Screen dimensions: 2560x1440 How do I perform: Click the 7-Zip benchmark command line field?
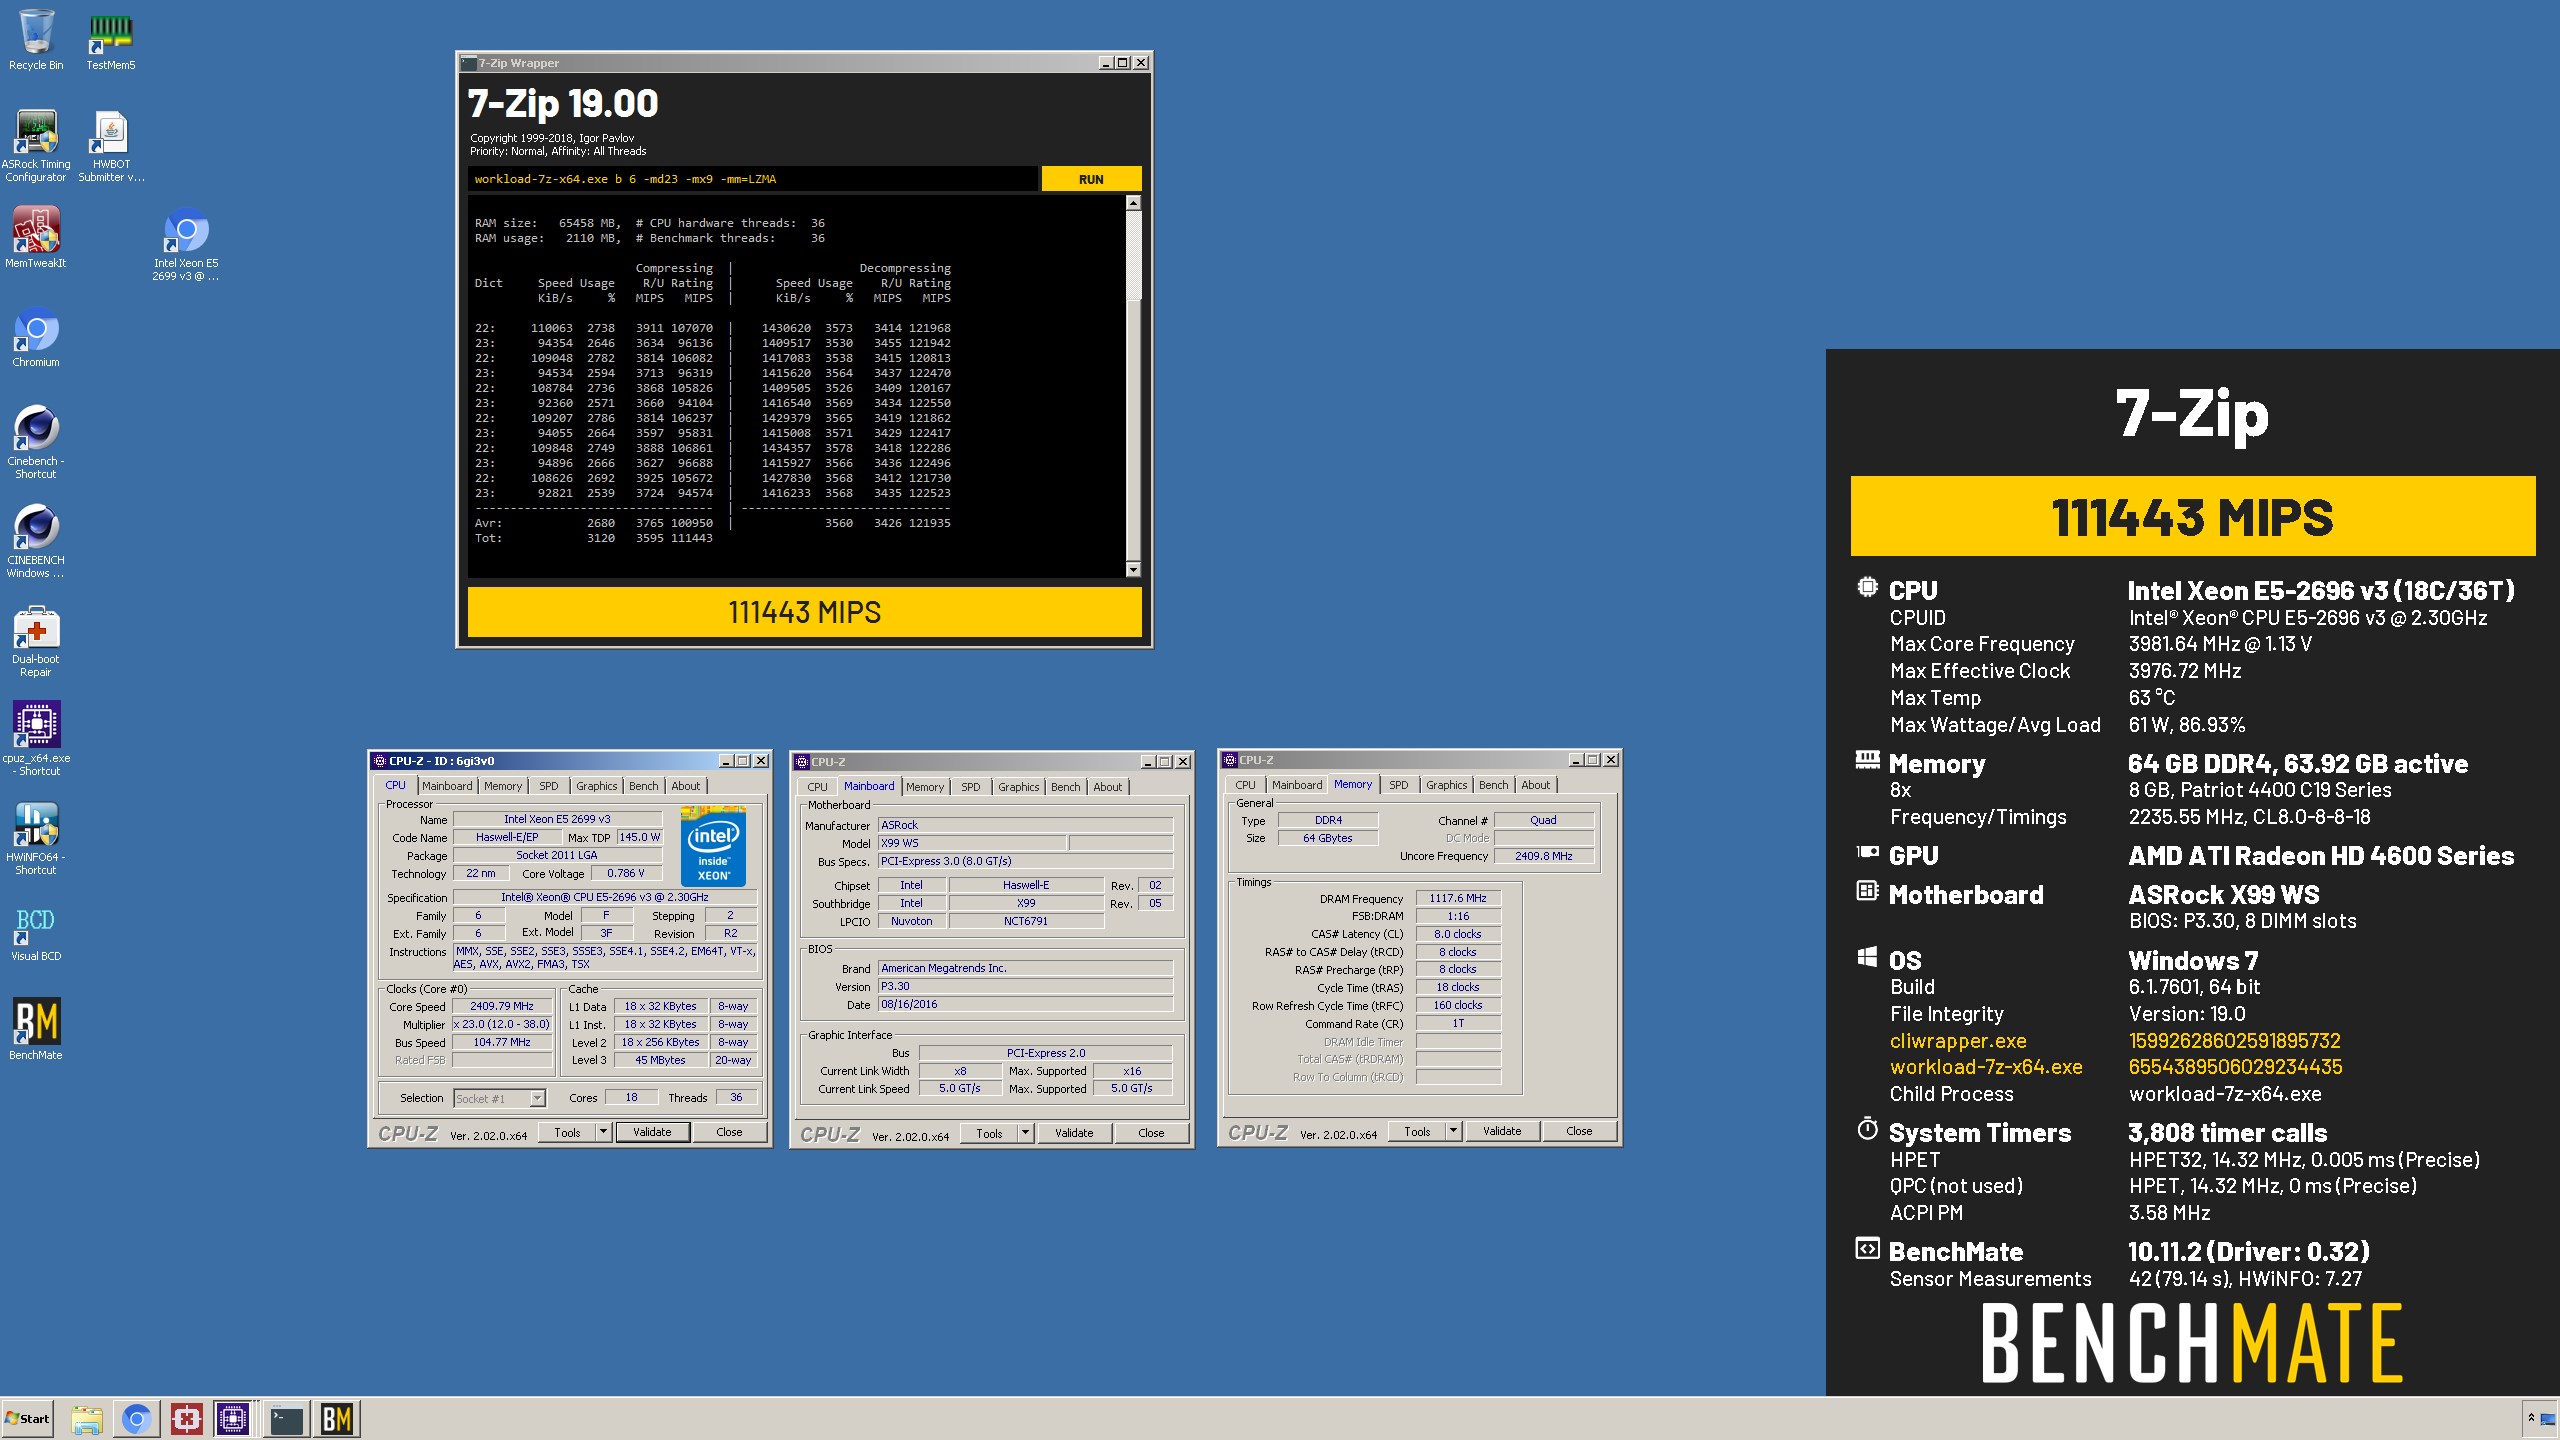752,179
